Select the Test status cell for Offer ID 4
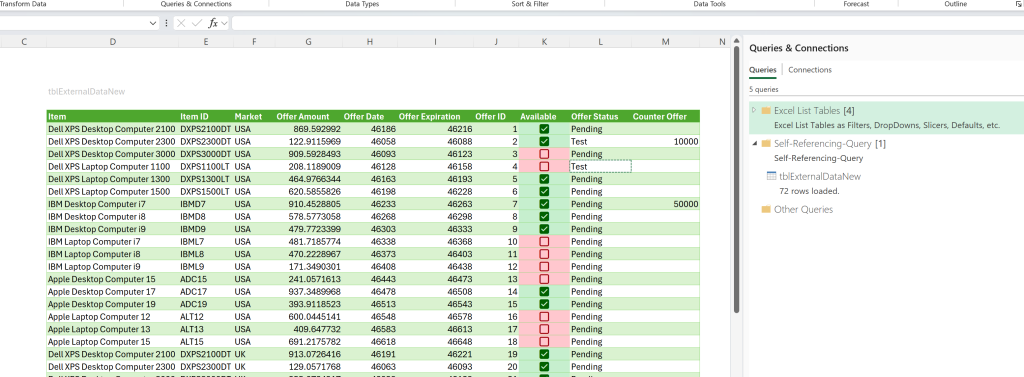The image size is (1024, 377). click(600, 167)
